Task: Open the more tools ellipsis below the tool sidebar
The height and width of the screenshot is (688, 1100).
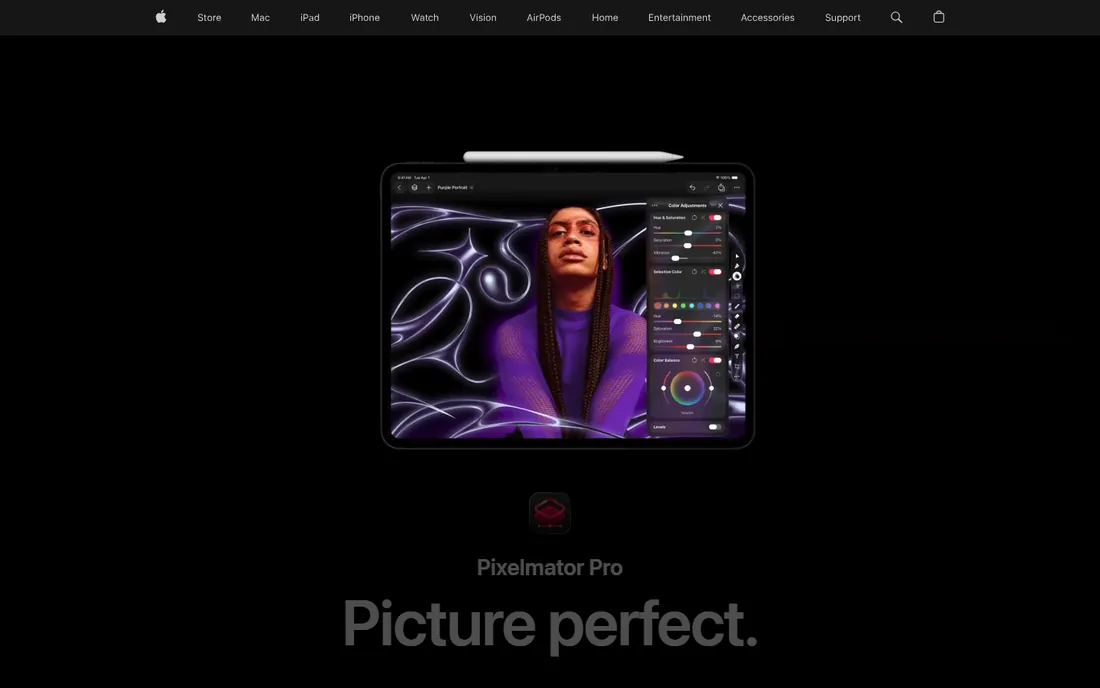Action: [x=737, y=377]
